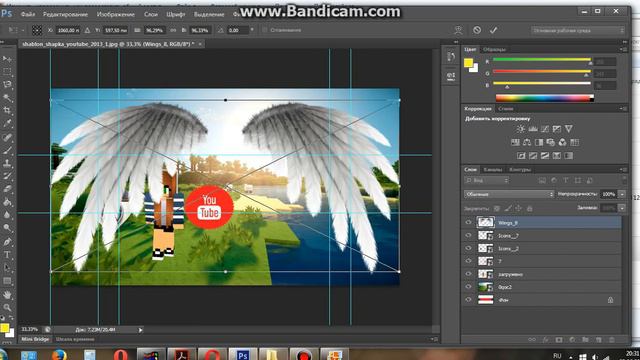
Task: Add an Exposure adjustment
Action: pos(557,129)
